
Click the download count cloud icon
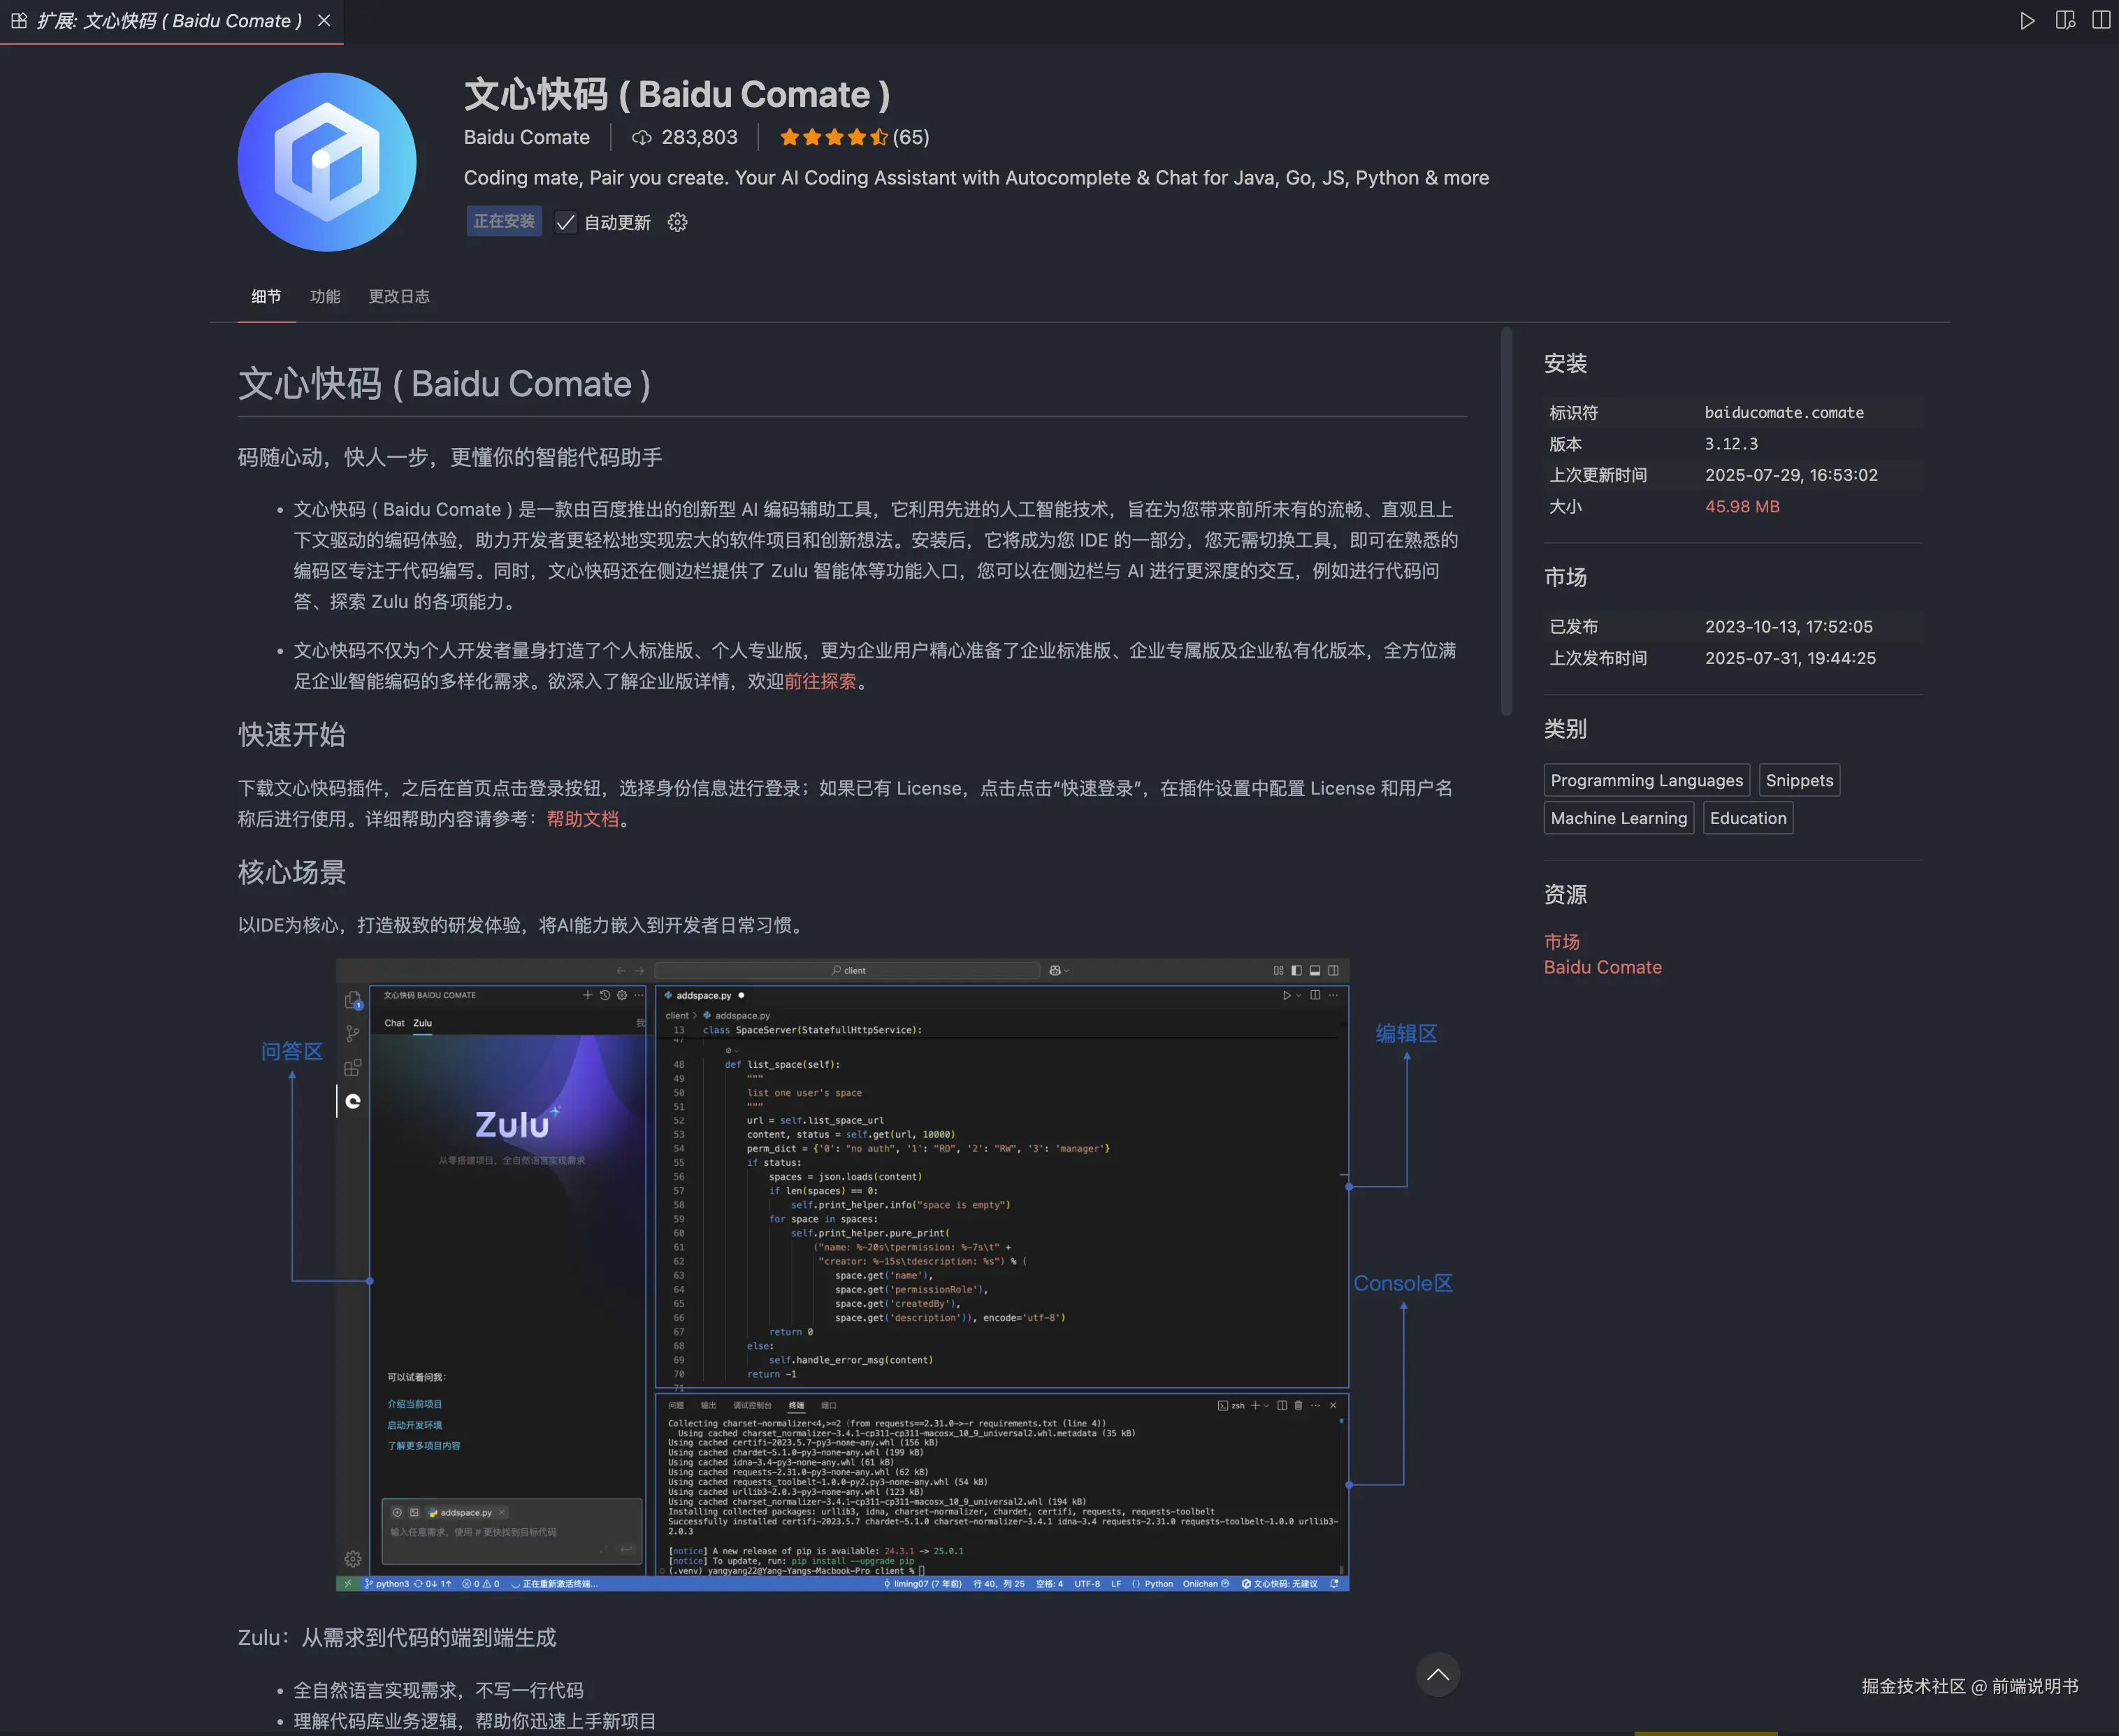coord(642,138)
